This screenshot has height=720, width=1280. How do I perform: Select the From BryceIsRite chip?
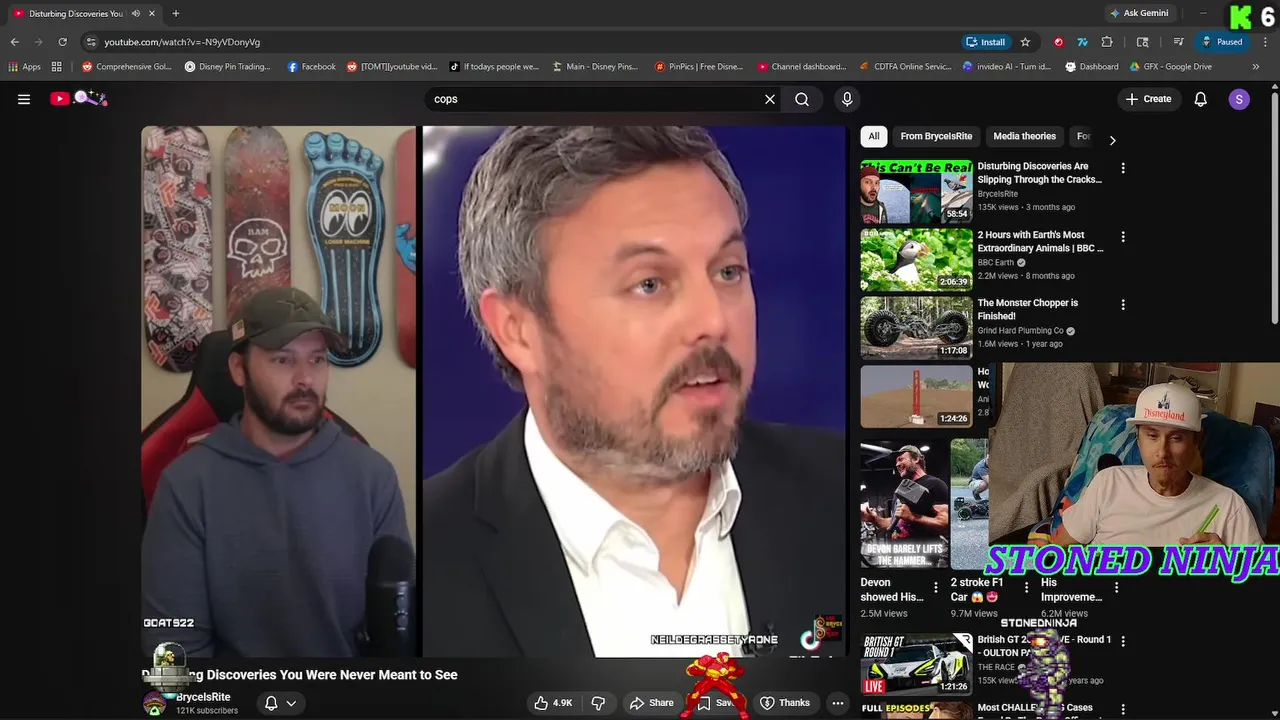click(x=936, y=136)
